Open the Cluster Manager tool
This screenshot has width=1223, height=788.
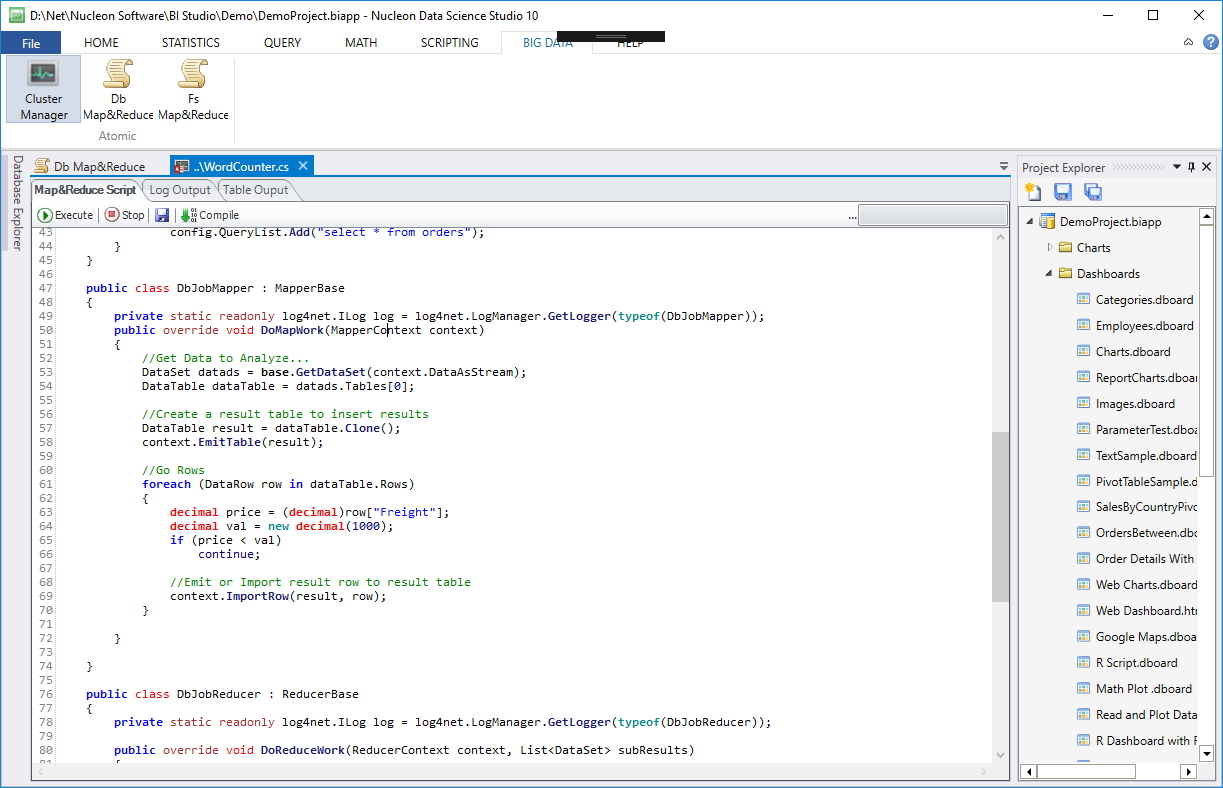click(x=42, y=88)
